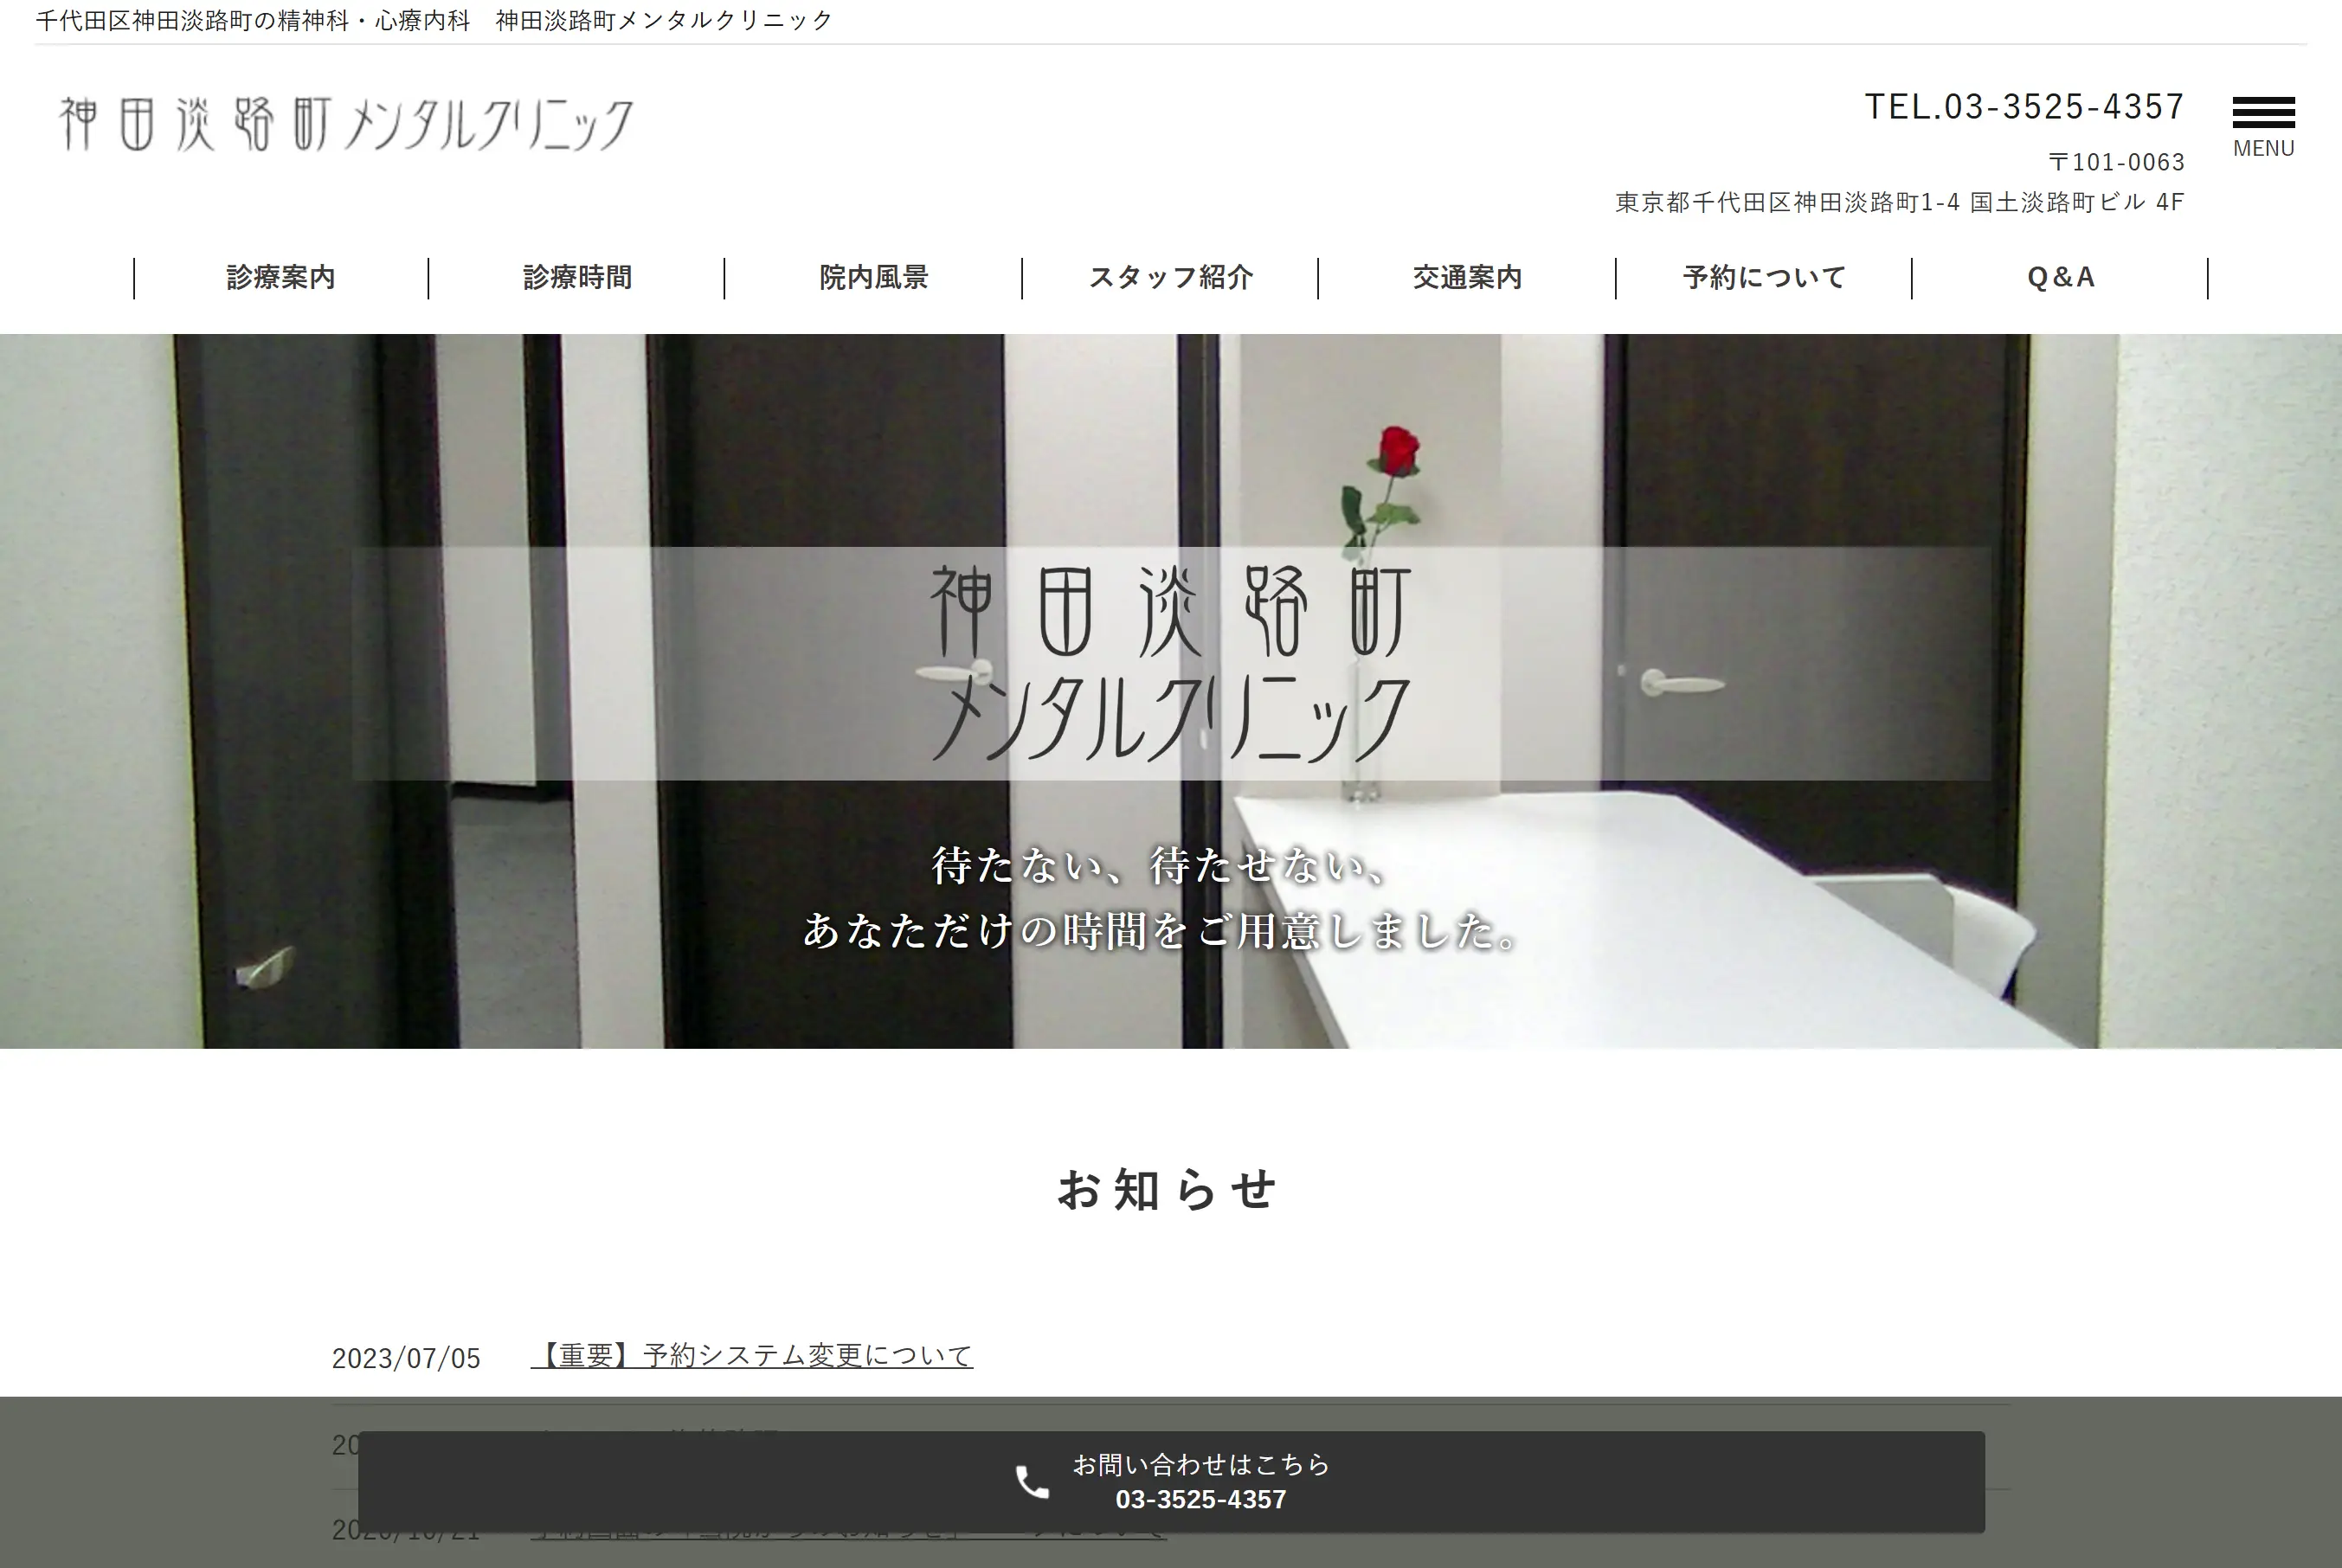Click the 待たない、待たせない hero tagline text
Screen dimensions: 2342x1568
coord(1160,866)
